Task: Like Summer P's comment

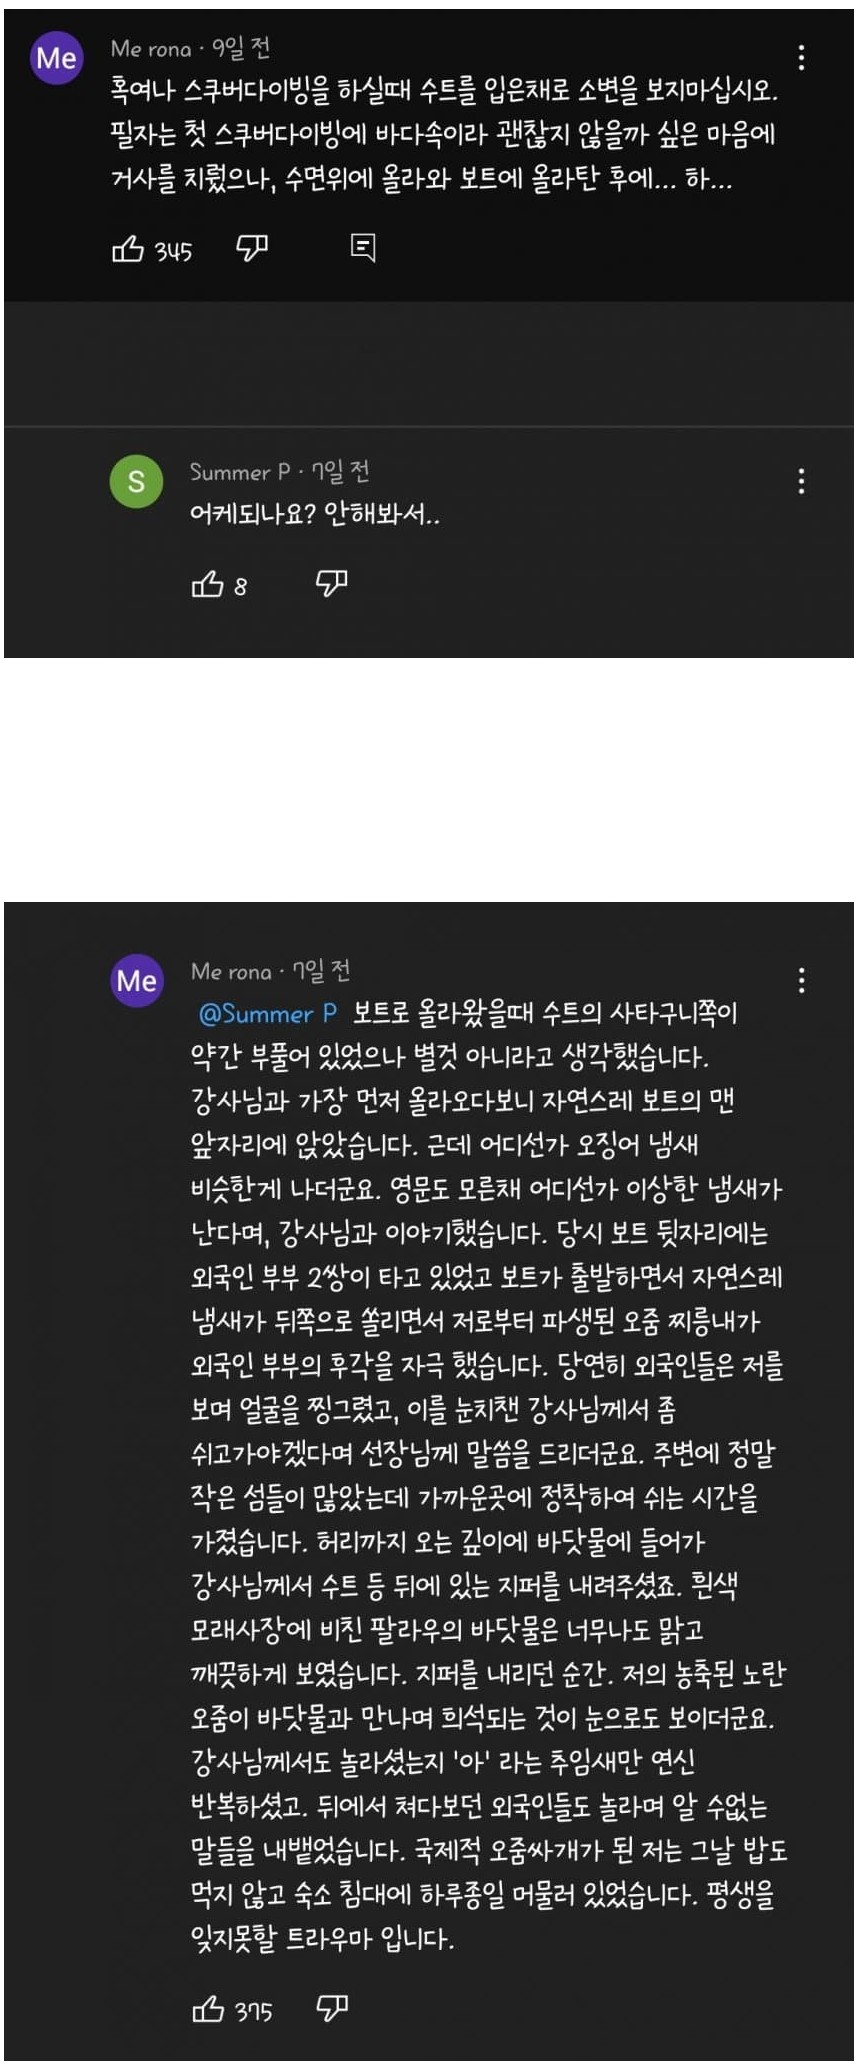Action: [208, 584]
